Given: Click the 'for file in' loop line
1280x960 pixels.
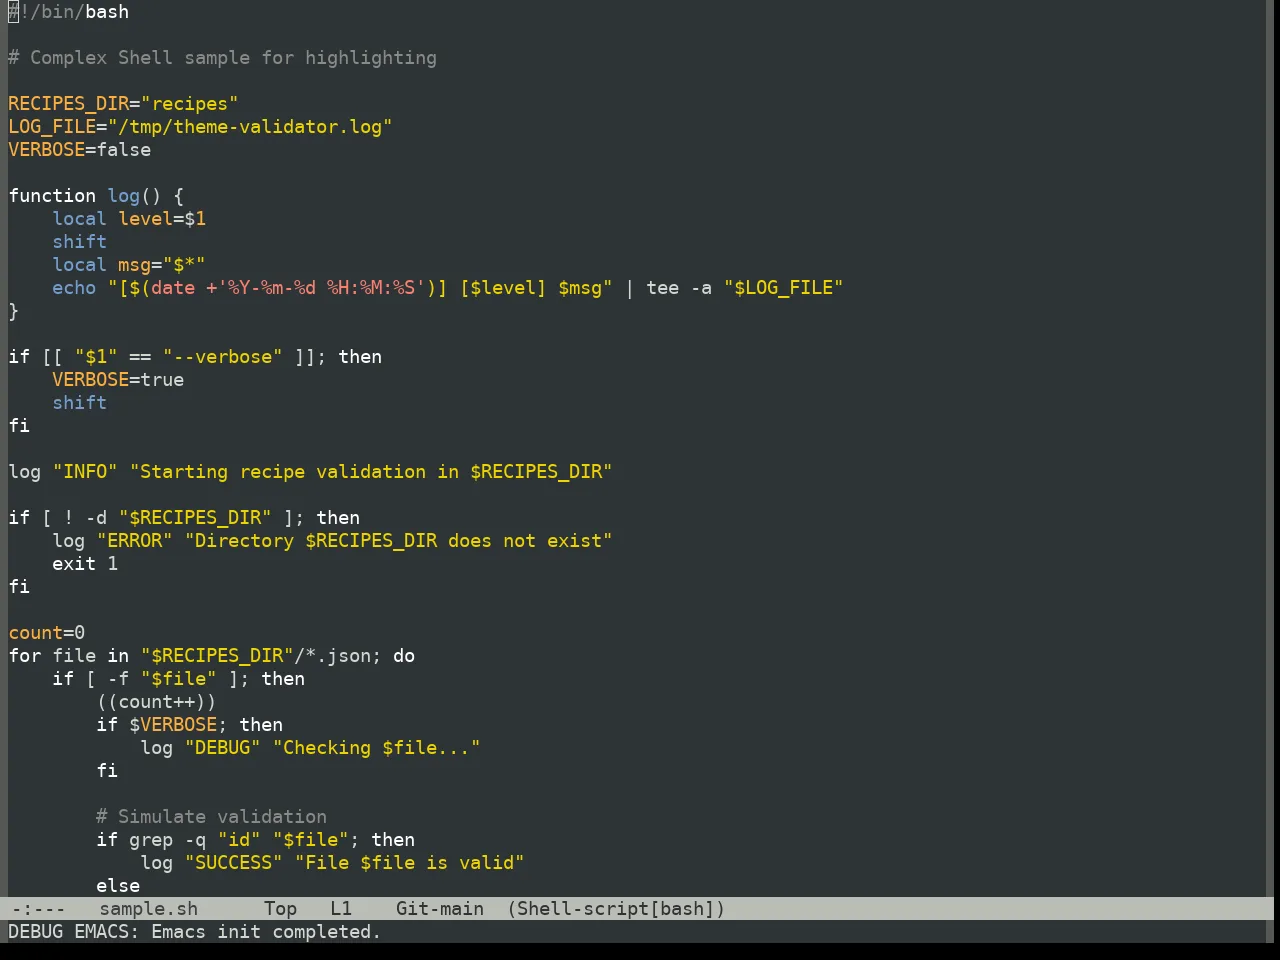Looking at the screenshot, I should click(x=212, y=656).
